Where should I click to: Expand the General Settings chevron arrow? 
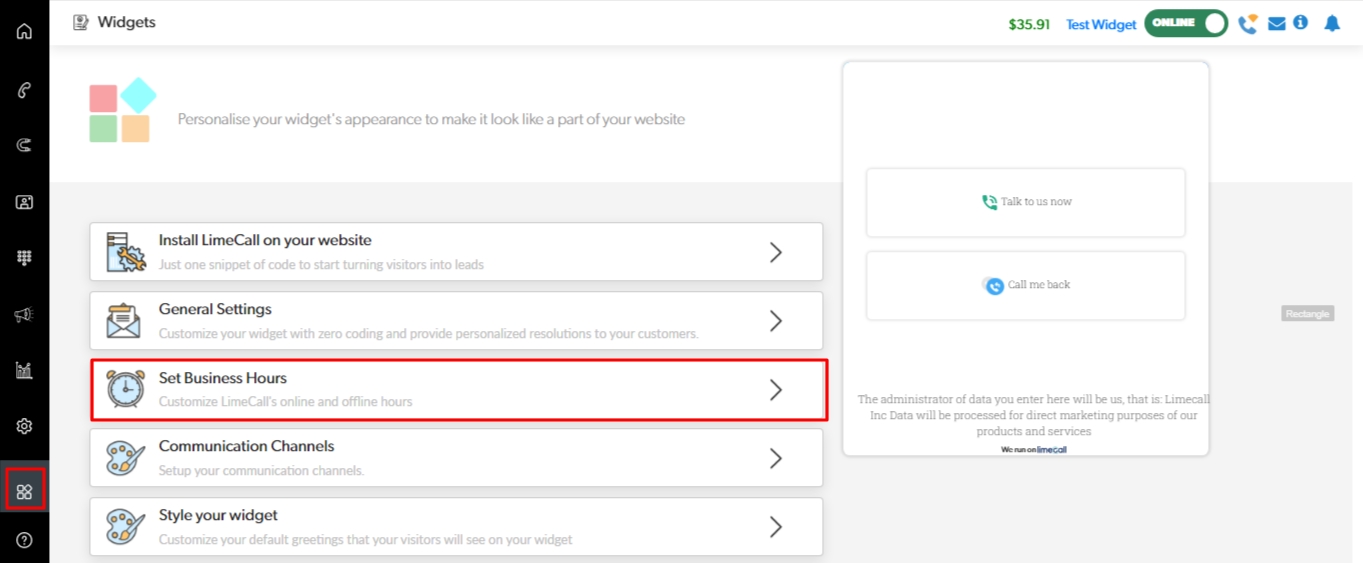click(x=775, y=321)
